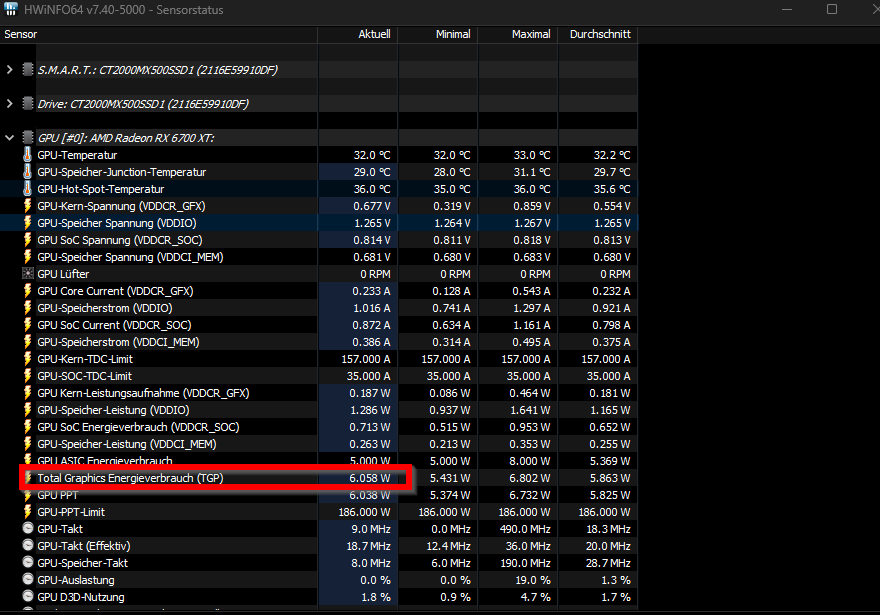Click the clock icon of GPU-Speicher-Takt
This screenshot has width=880, height=615.
[x=28, y=562]
